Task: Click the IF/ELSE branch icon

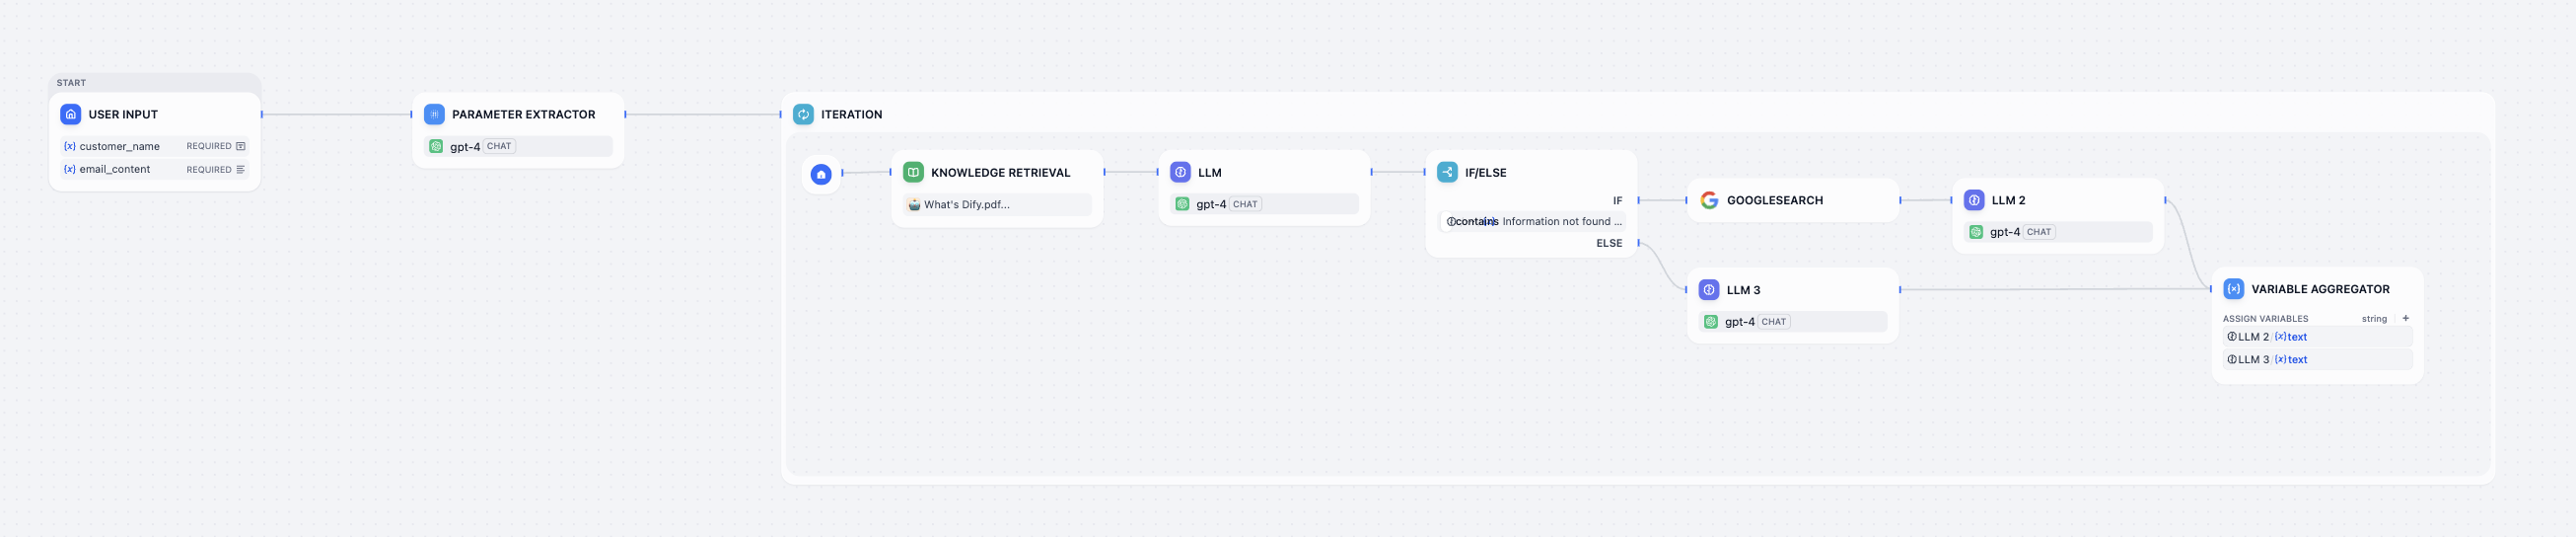Action: (x=1447, y=172)
